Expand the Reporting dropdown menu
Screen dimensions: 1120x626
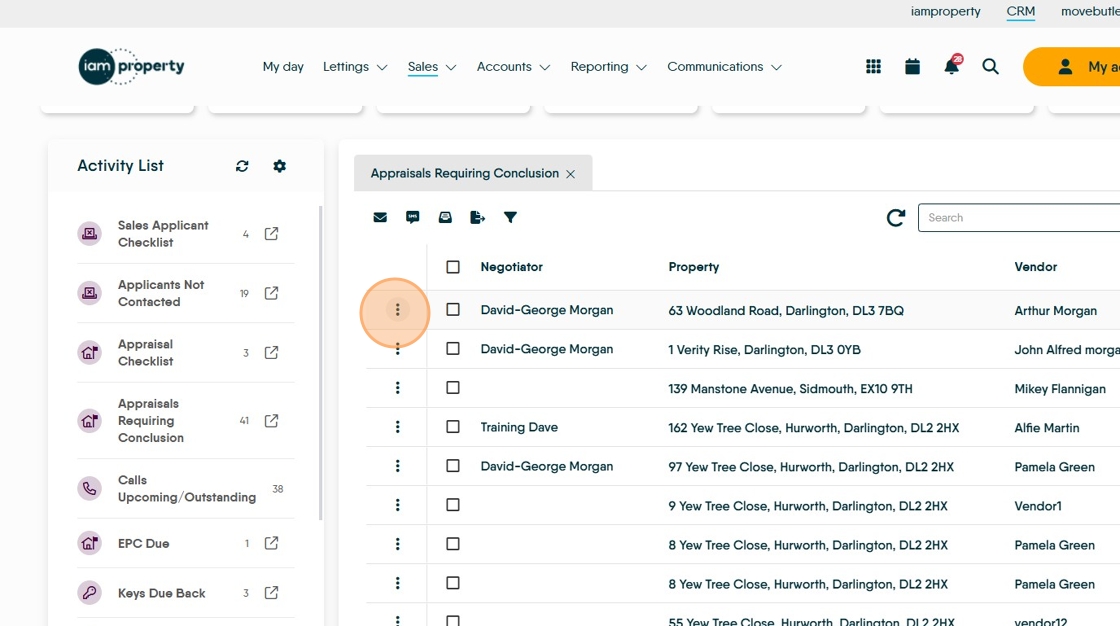609,66
